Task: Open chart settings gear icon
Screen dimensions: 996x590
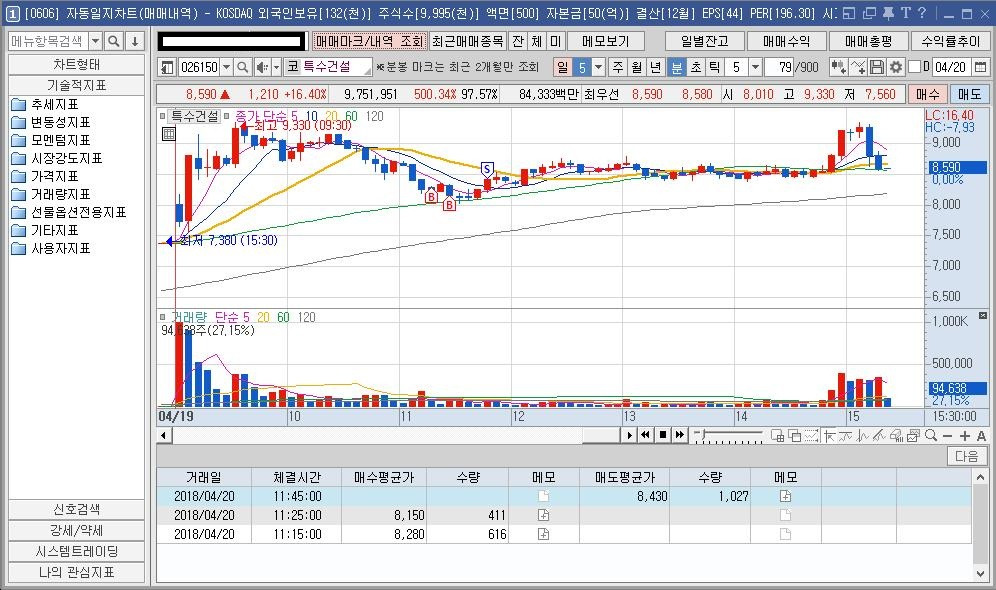Action: click(896, 67)
